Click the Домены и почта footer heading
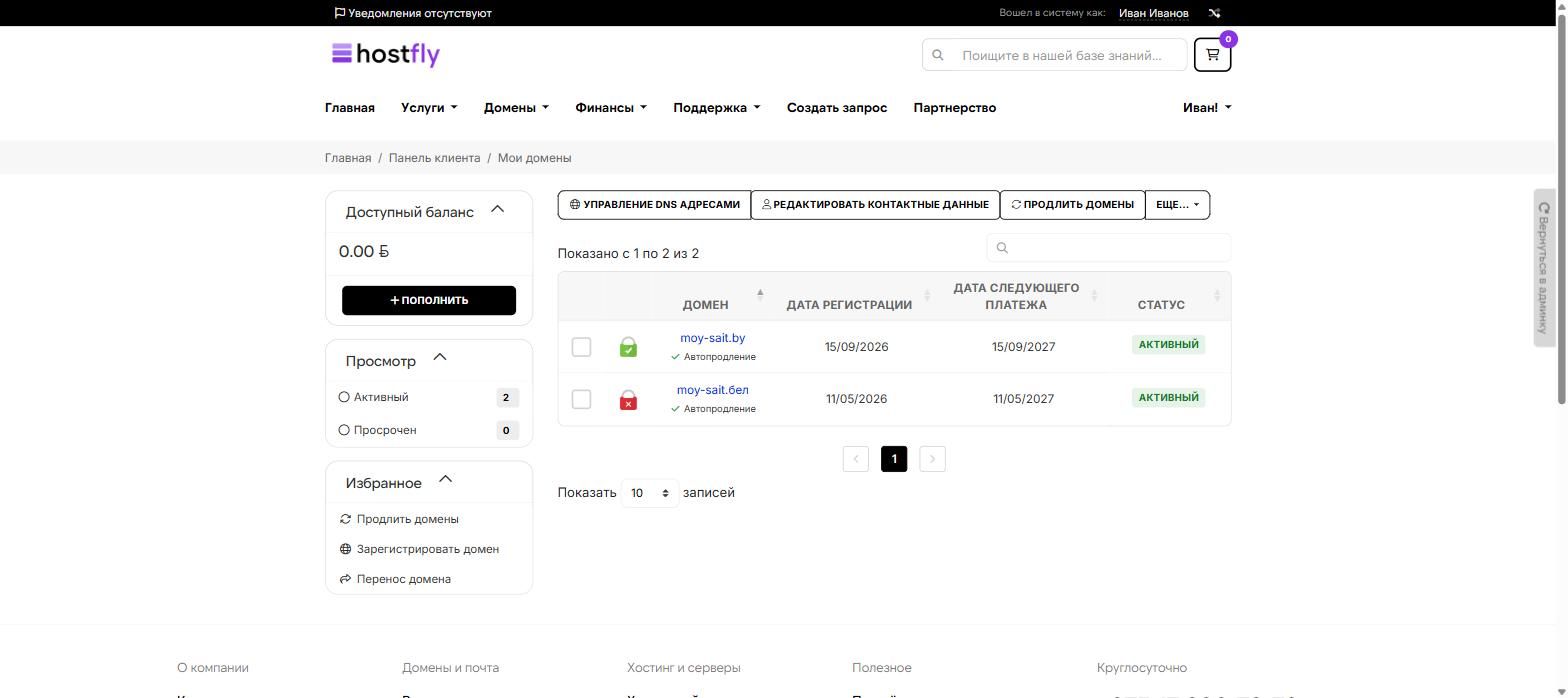The height and width of the screenshot is (698, 1568). coord(450,668)
